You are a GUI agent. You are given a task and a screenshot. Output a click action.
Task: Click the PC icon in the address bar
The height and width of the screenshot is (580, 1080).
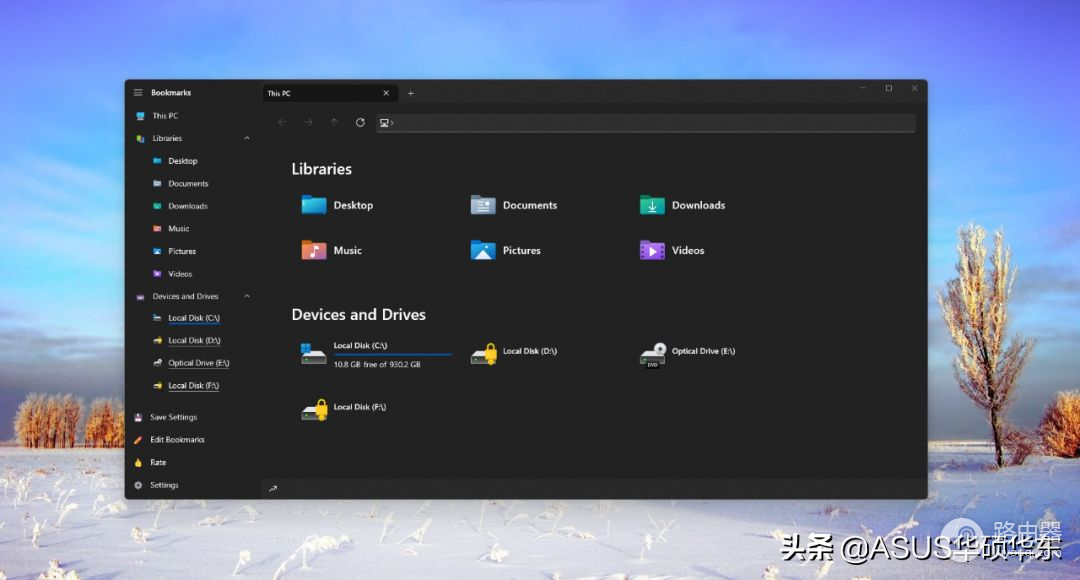click(x=384, y=123)
